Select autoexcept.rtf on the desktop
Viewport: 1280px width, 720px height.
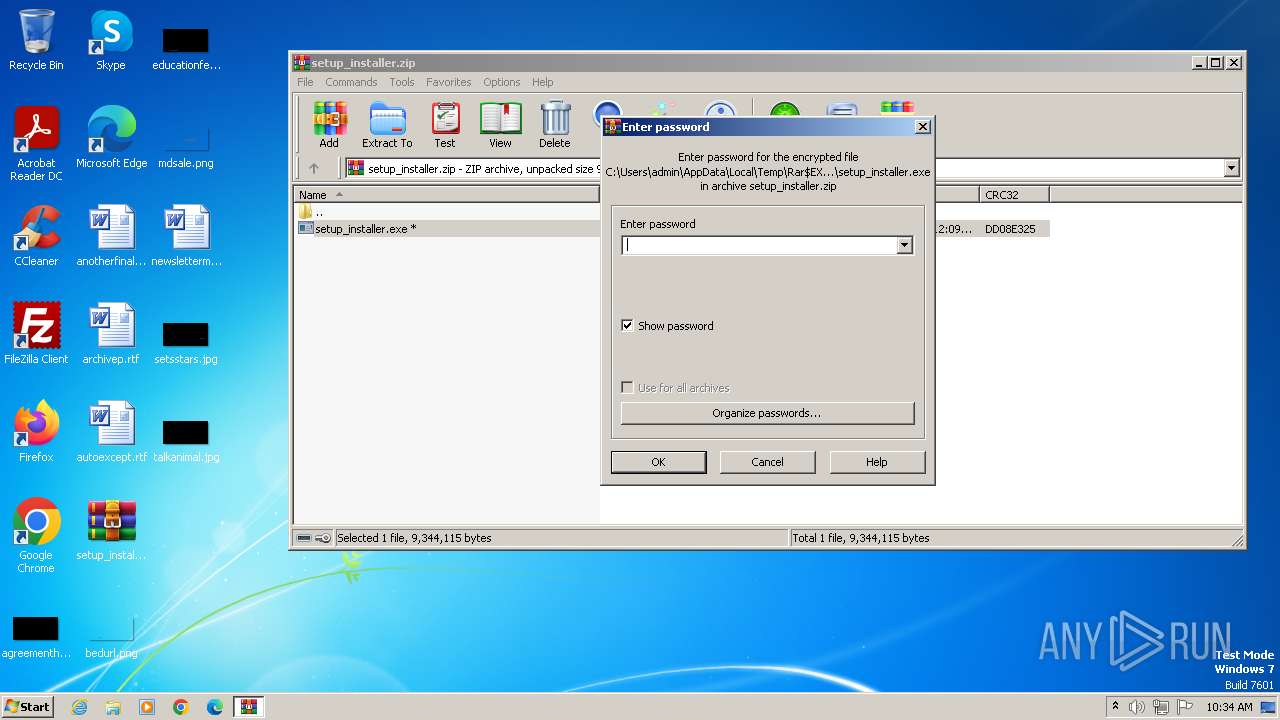pyautogui.click(x=111, y=432)
